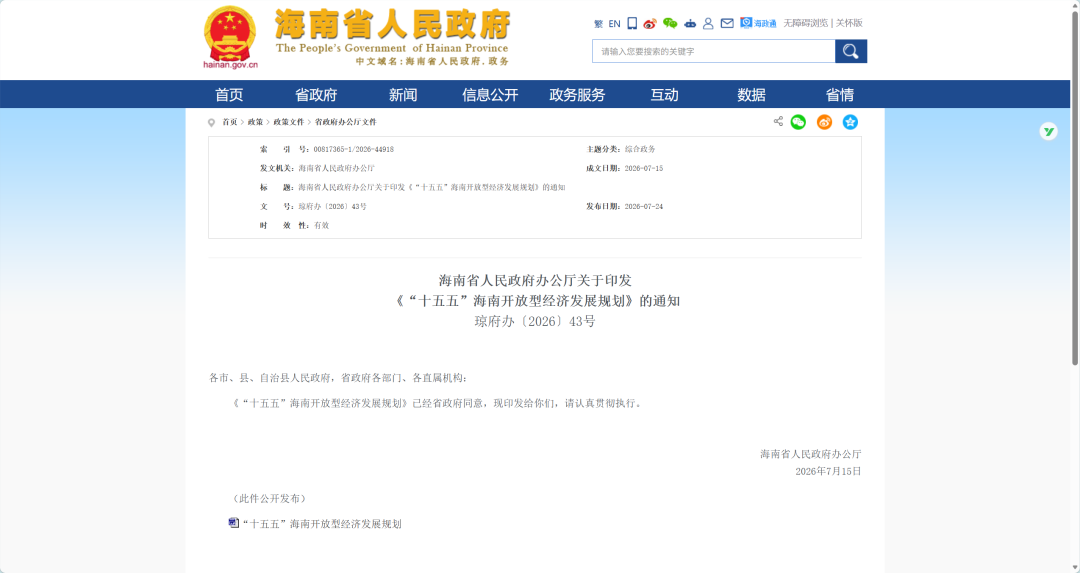This screenshot has height=573, width=1080.
Task: Go to 省政府办公厅文件 in breadcrumb
Action: coord(346,122)
